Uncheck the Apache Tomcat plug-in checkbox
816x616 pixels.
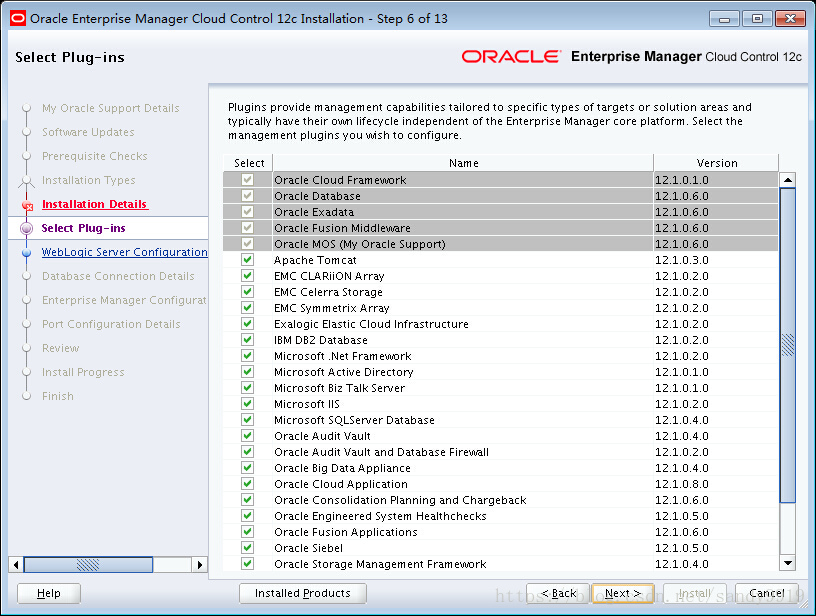pyautogui.click(x=248, y=260)
